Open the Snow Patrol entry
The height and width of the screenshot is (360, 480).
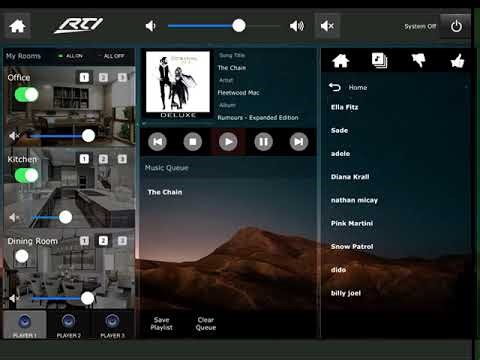click(x=352, y=247)
